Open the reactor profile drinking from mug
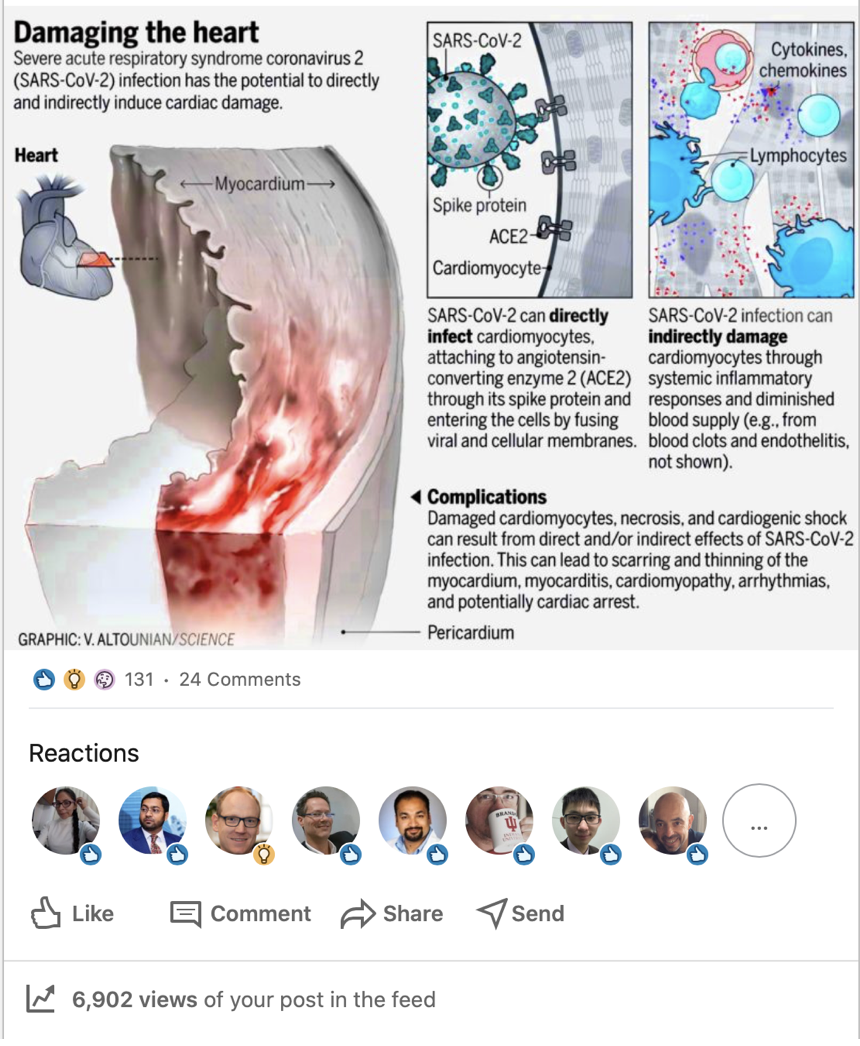The height and width of the screenshot is (1046, 860). coord(500,821)
